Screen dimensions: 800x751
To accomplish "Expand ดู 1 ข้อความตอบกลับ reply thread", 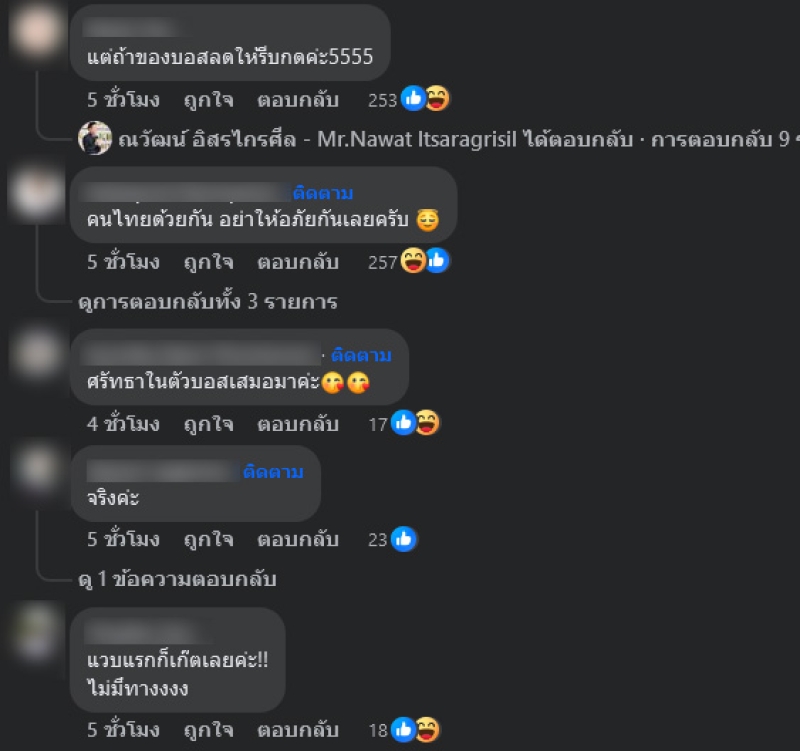I will point(177,579).
